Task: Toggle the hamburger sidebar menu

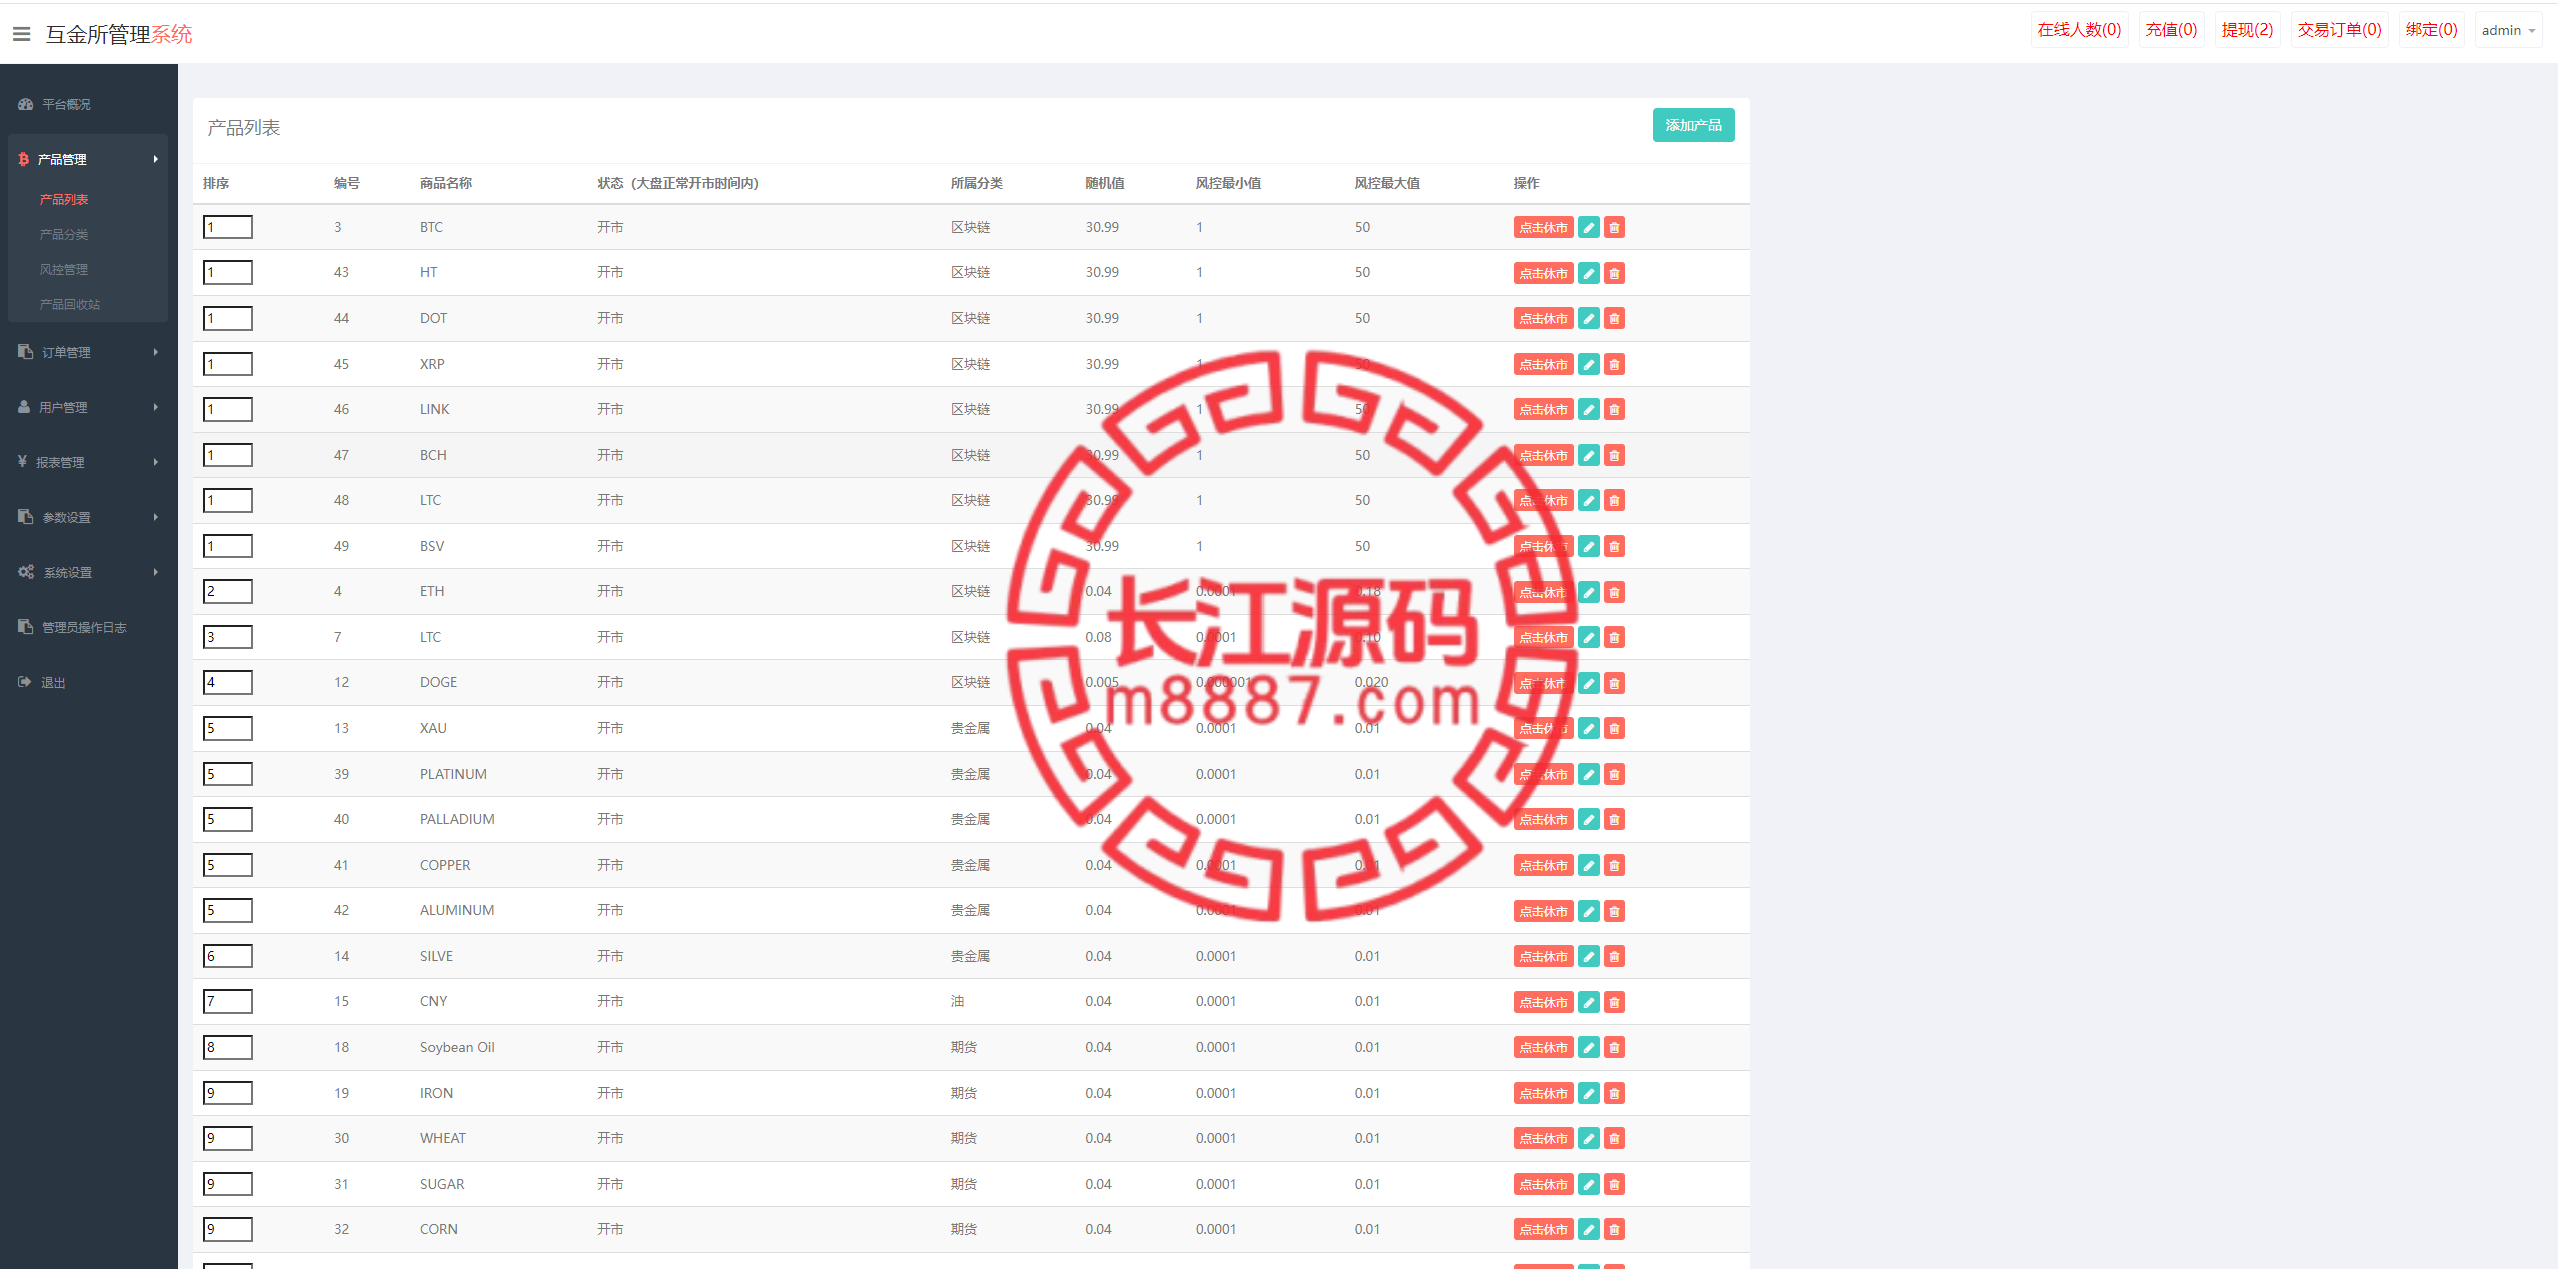Action: [x=21, y=34]
